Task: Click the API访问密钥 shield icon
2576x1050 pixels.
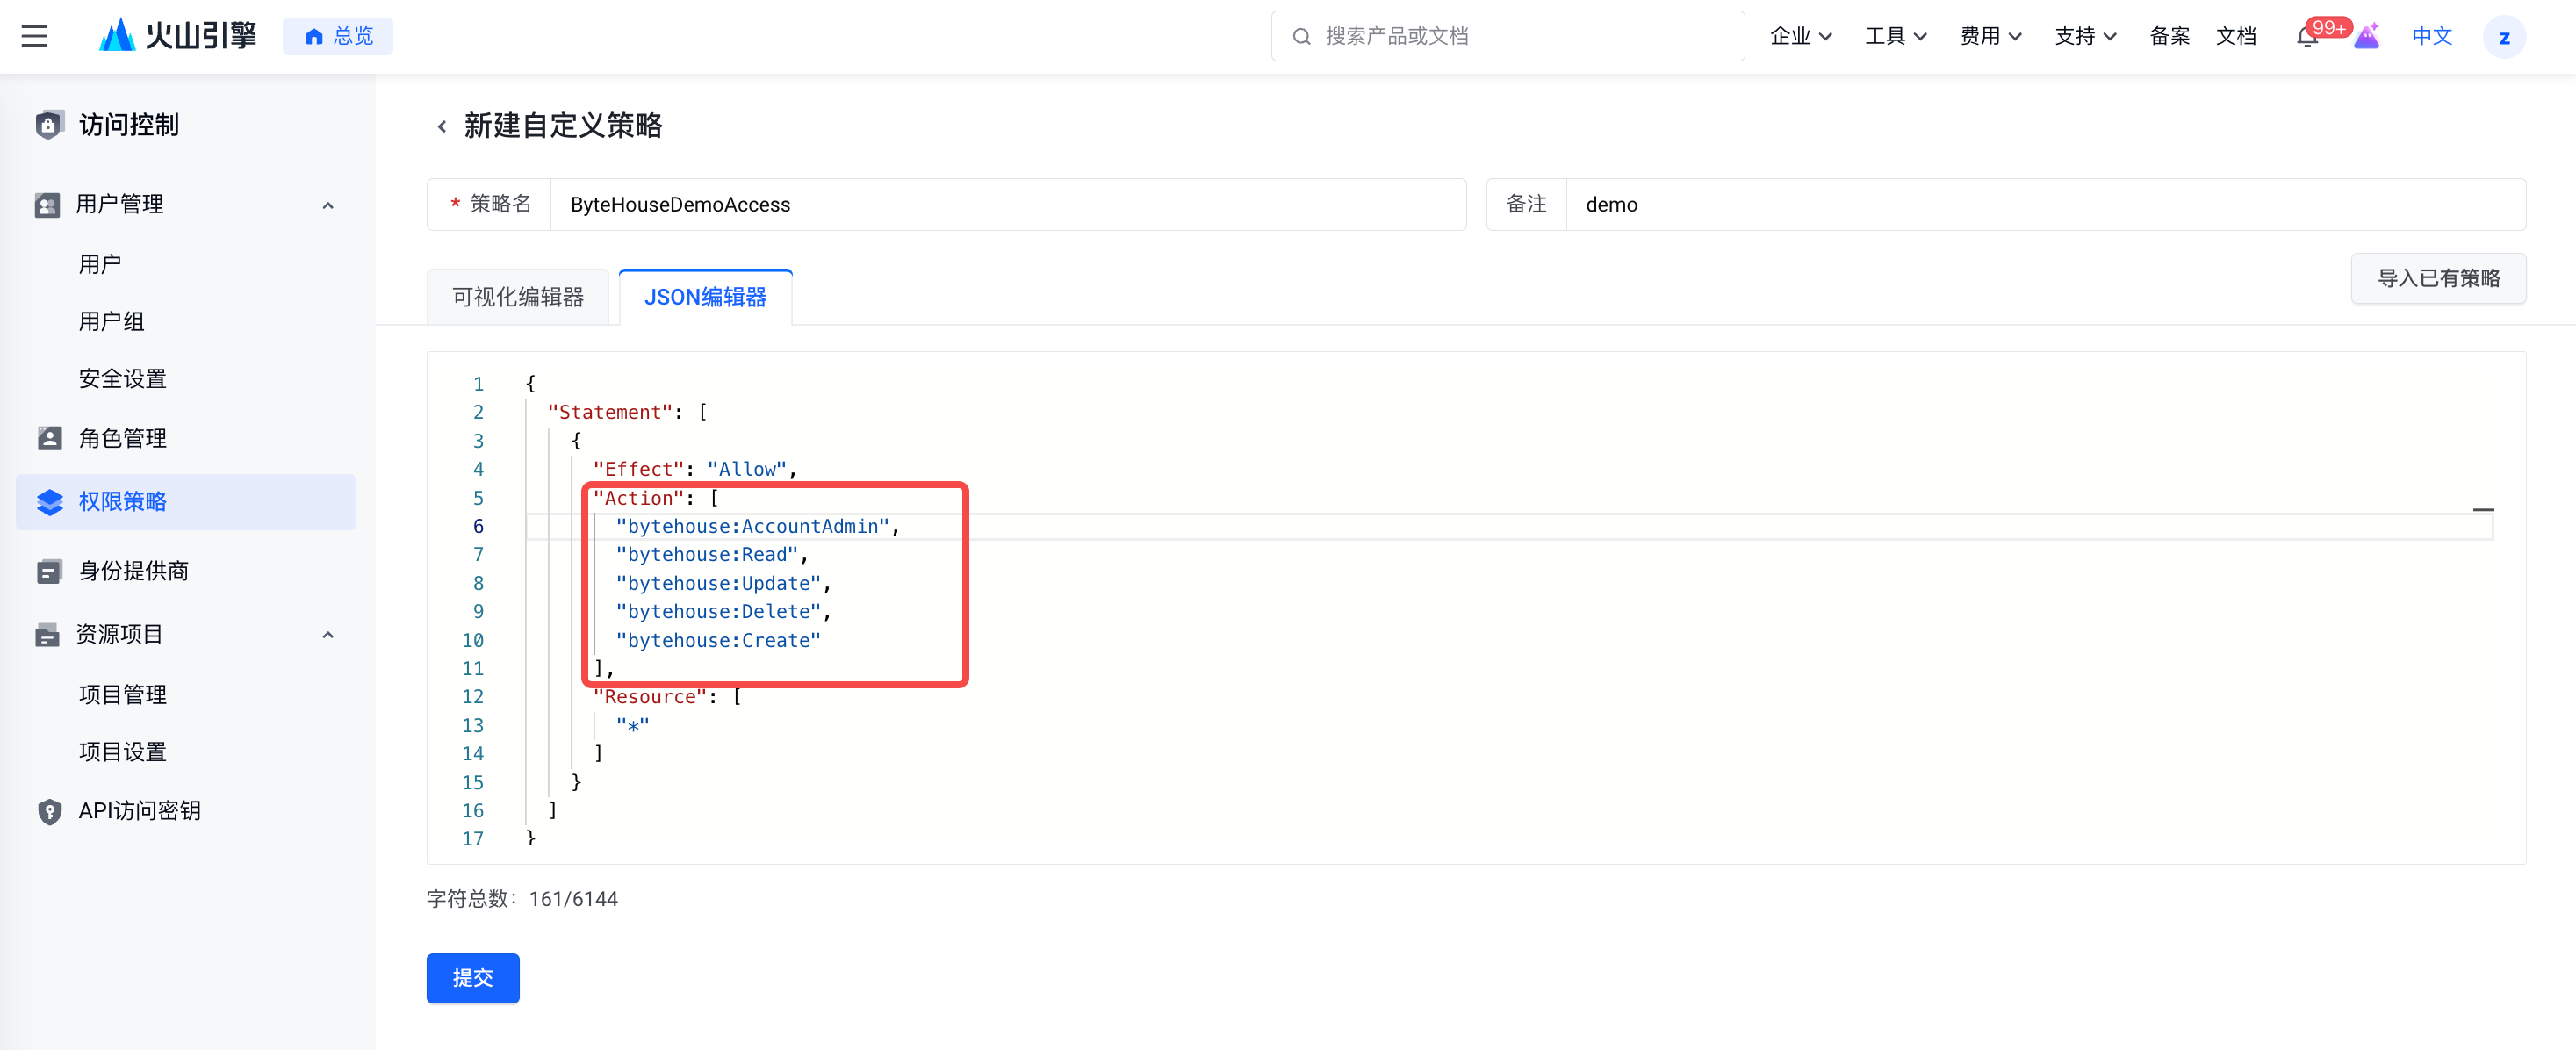Action: pyautogui.click(x=49, y=811)
